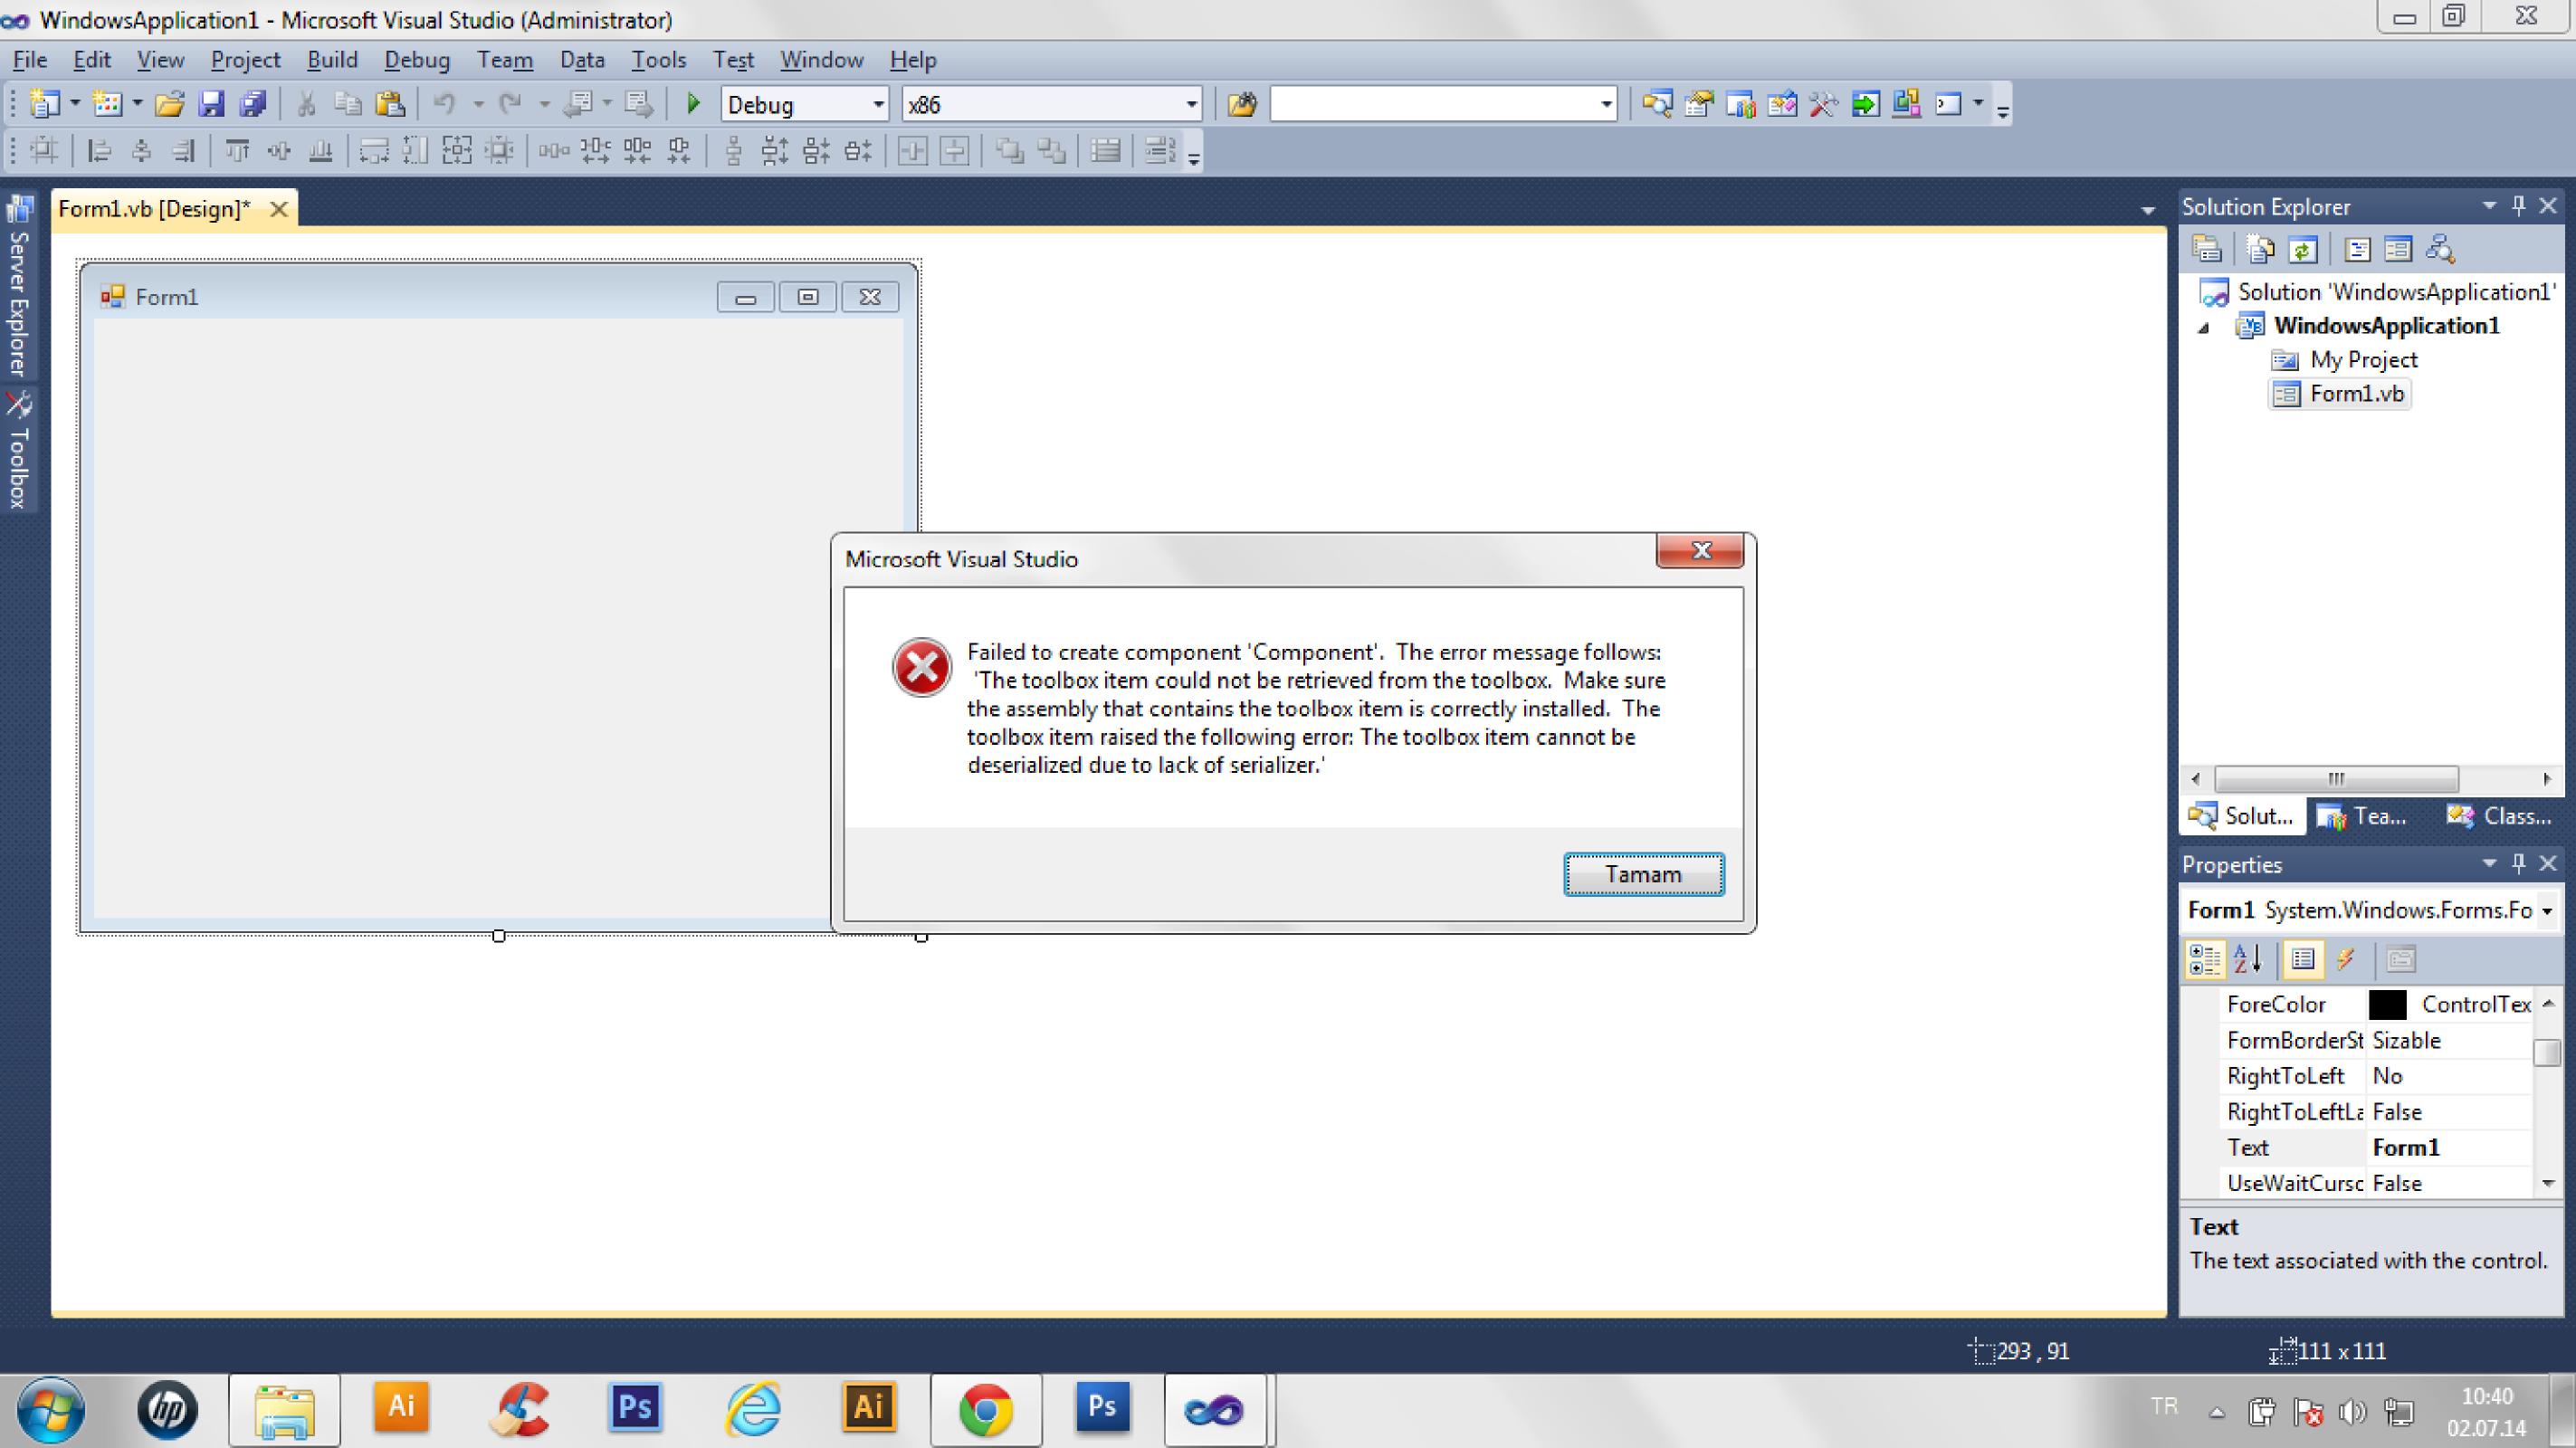This screenshot has height=1448, width=2576.
Task: Pin the Properties panel
Action: pyautogui.click(x=2519, y=862)
